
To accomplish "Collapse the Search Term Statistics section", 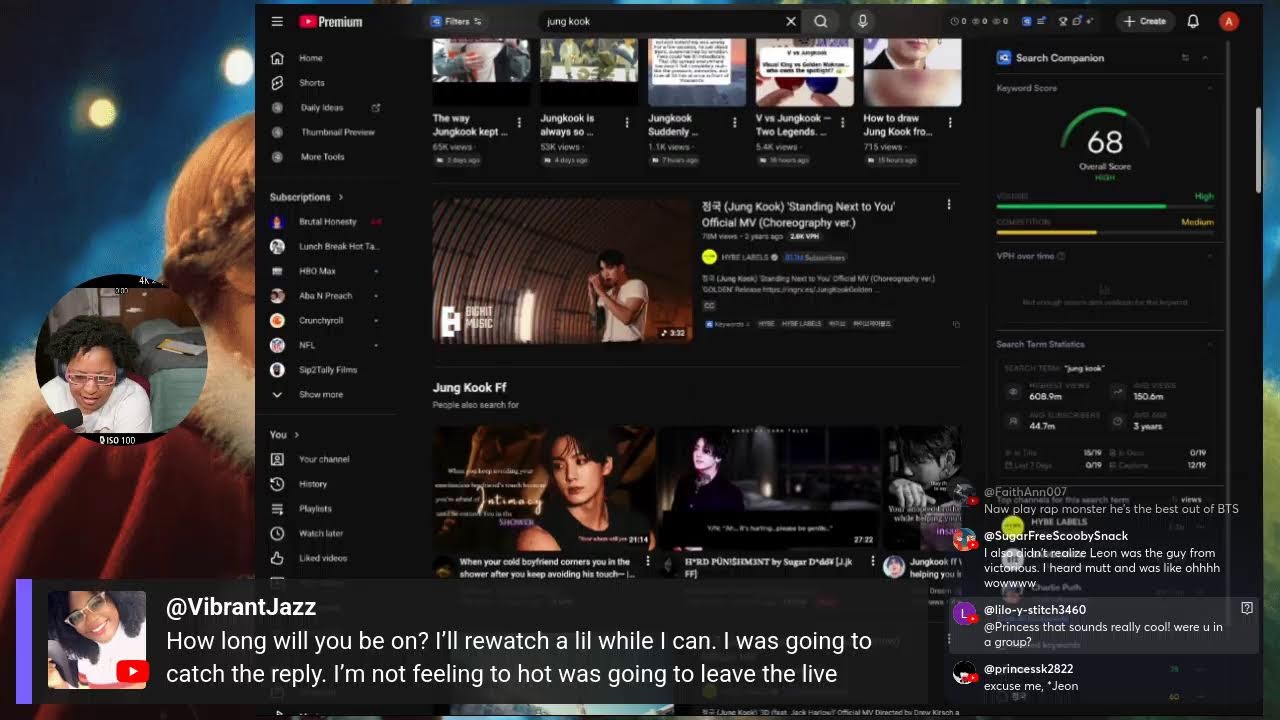I will (x=1209, y=344).
